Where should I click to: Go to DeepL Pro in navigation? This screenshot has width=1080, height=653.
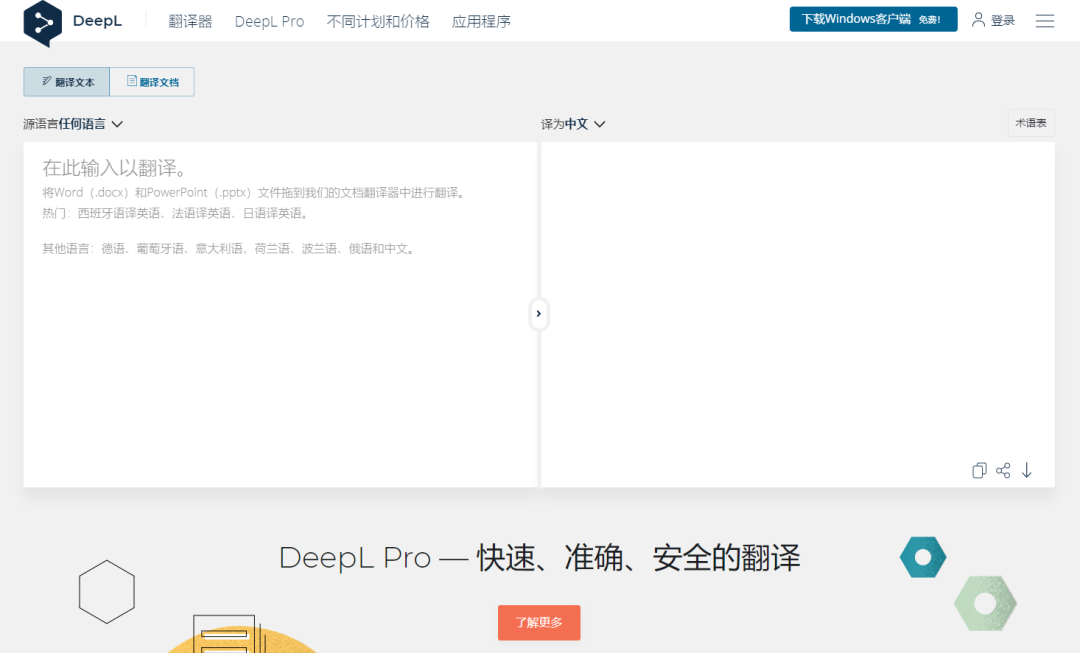coord(269,21)
